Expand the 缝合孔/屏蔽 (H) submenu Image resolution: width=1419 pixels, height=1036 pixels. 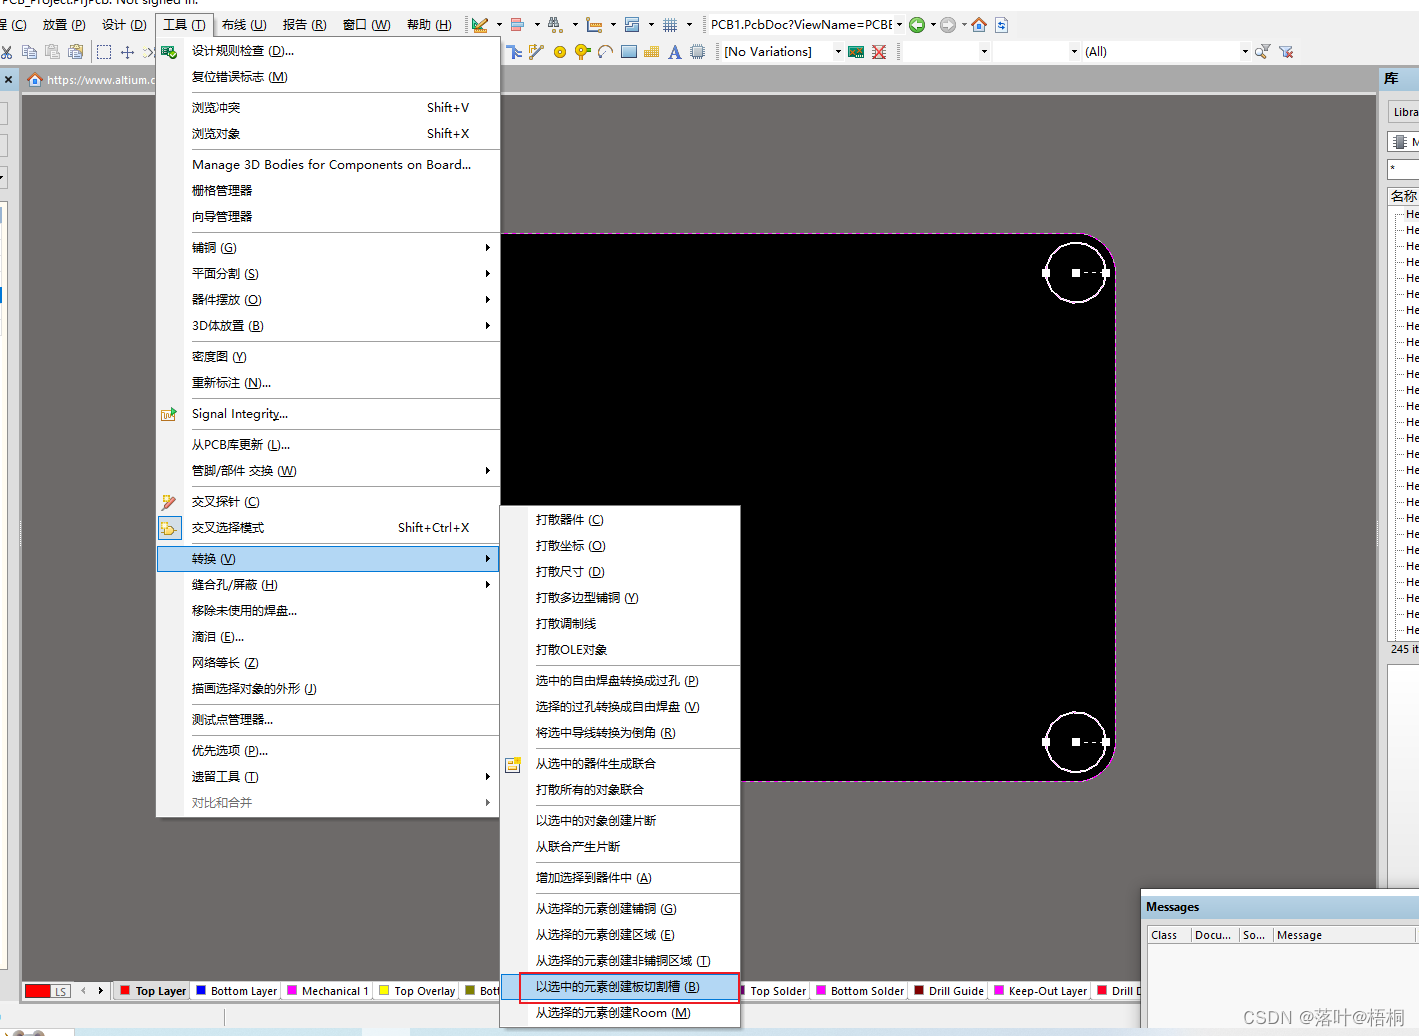coord(328,585)
